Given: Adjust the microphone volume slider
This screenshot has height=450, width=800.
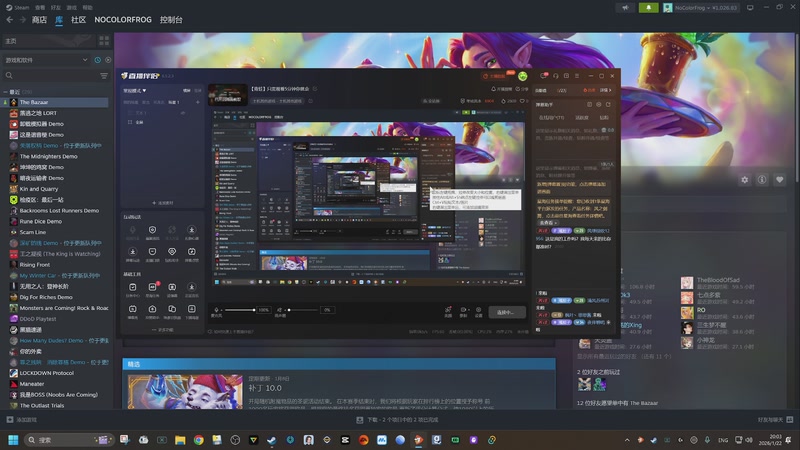Looking at the screenshot, I should 240,310.
